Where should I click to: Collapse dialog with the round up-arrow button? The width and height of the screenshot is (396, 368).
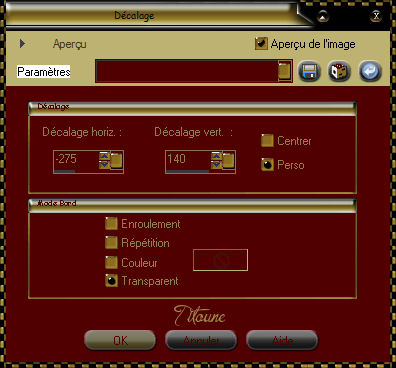[323, 15]
